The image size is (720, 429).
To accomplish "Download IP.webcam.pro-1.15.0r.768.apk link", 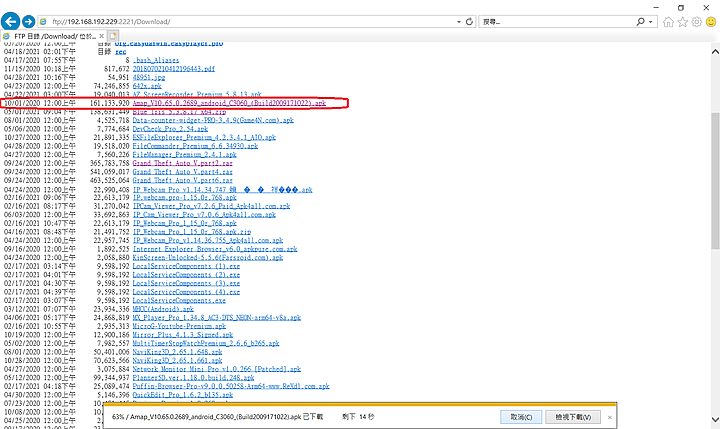I will click(185, 198).
